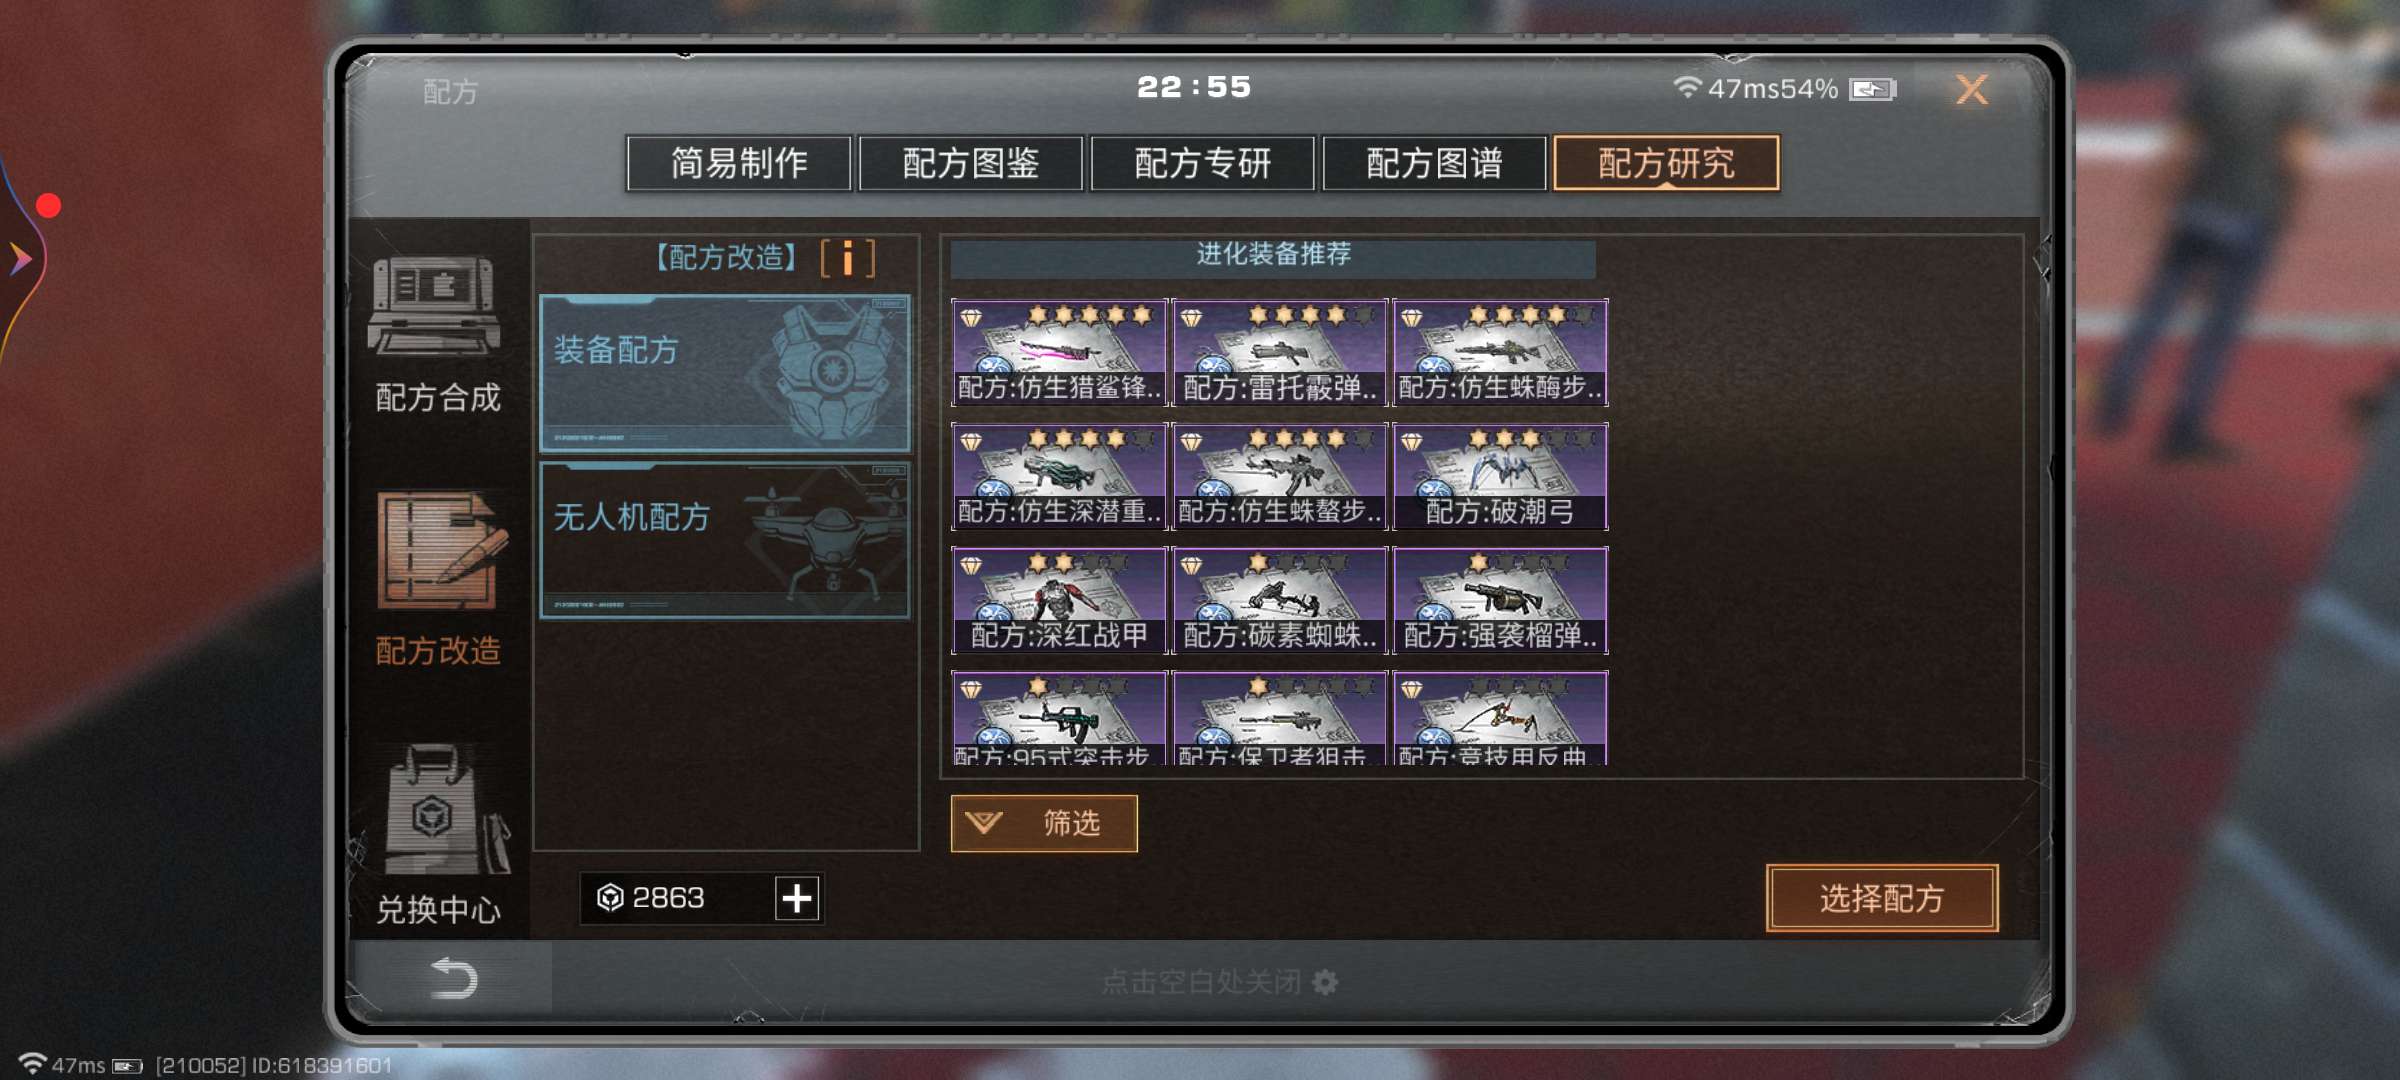Click the 选择配方 button
This screenshot has width=2400, height=1080.
tap(1882, 898)
